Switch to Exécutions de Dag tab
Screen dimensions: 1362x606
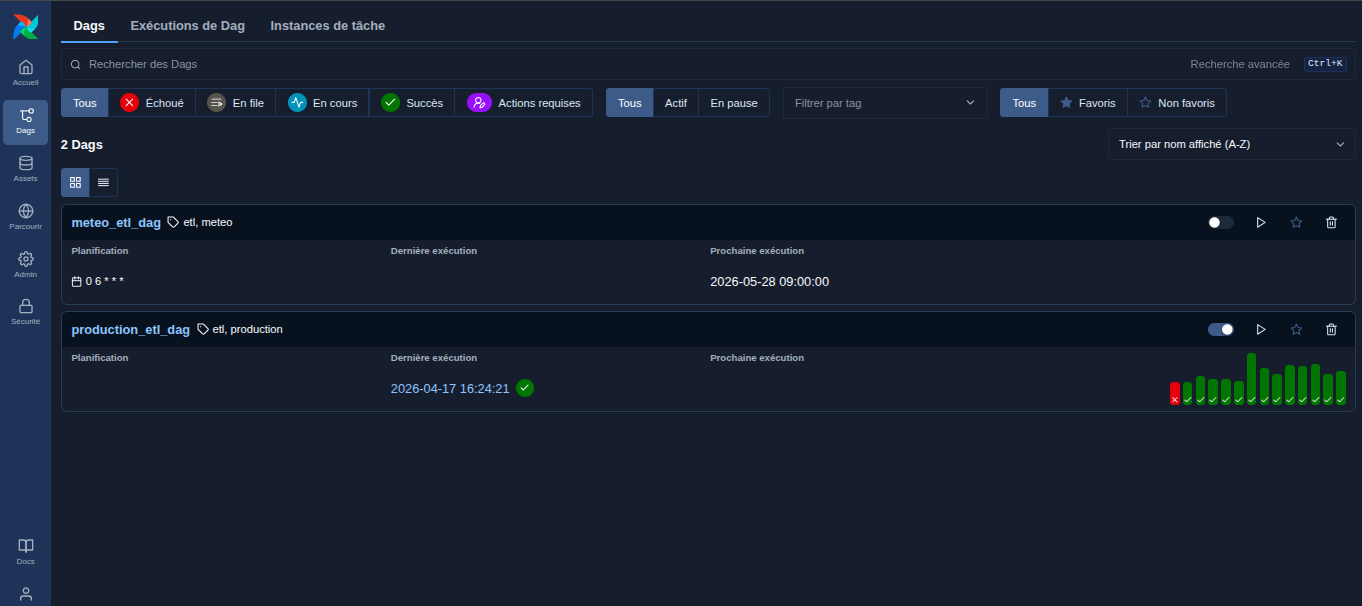(188, 26)
